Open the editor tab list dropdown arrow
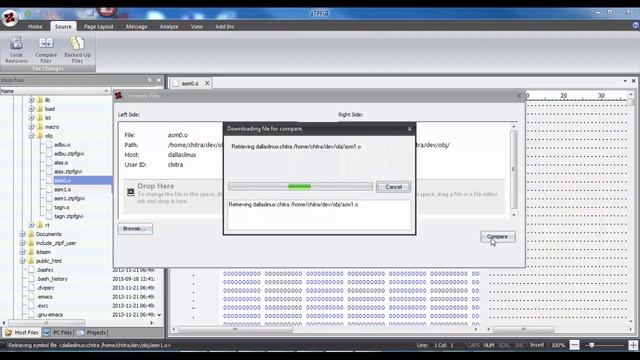Screen dimensions: 640x360 625,81
